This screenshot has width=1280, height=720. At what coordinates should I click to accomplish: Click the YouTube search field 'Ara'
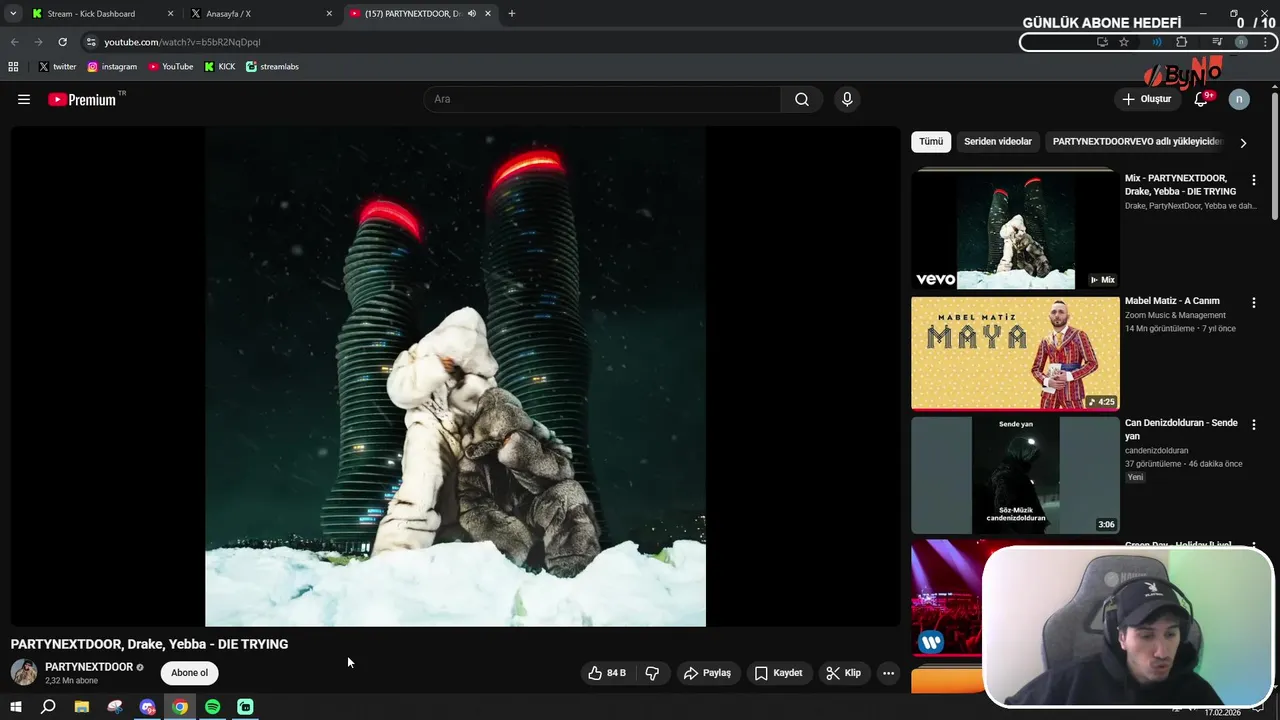(602, 99)
